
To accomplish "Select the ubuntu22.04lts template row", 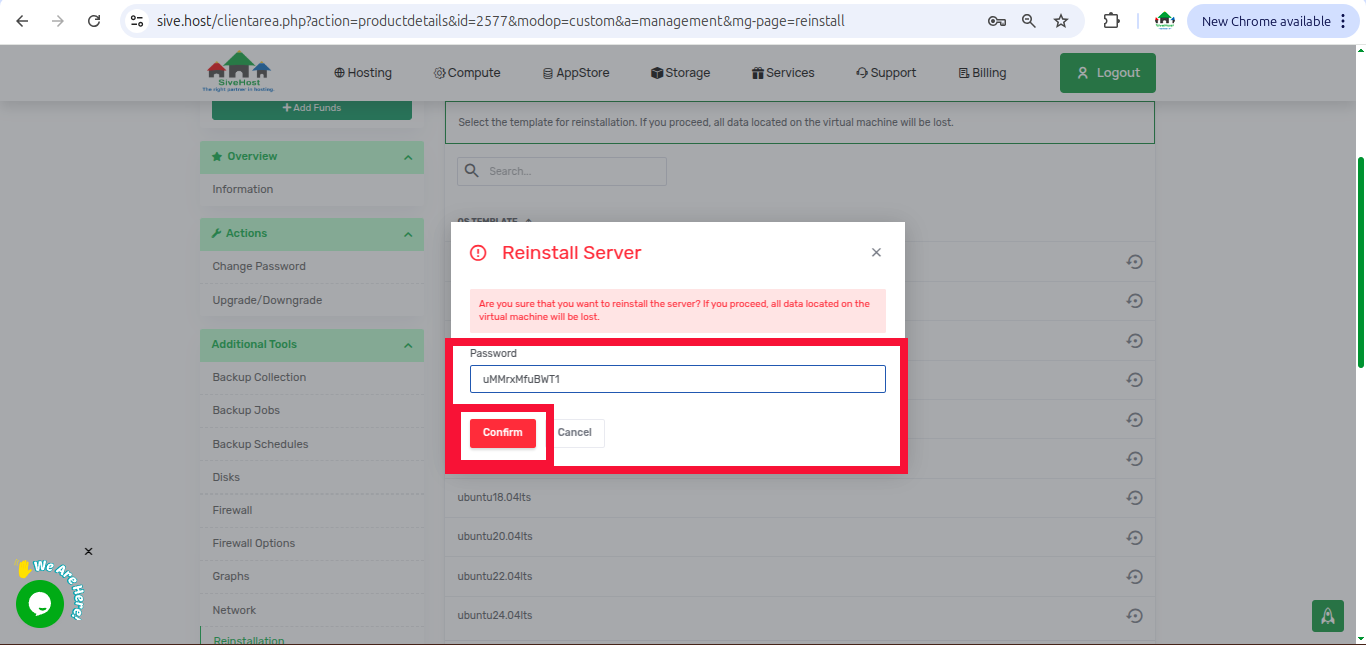I will (800, 577).
